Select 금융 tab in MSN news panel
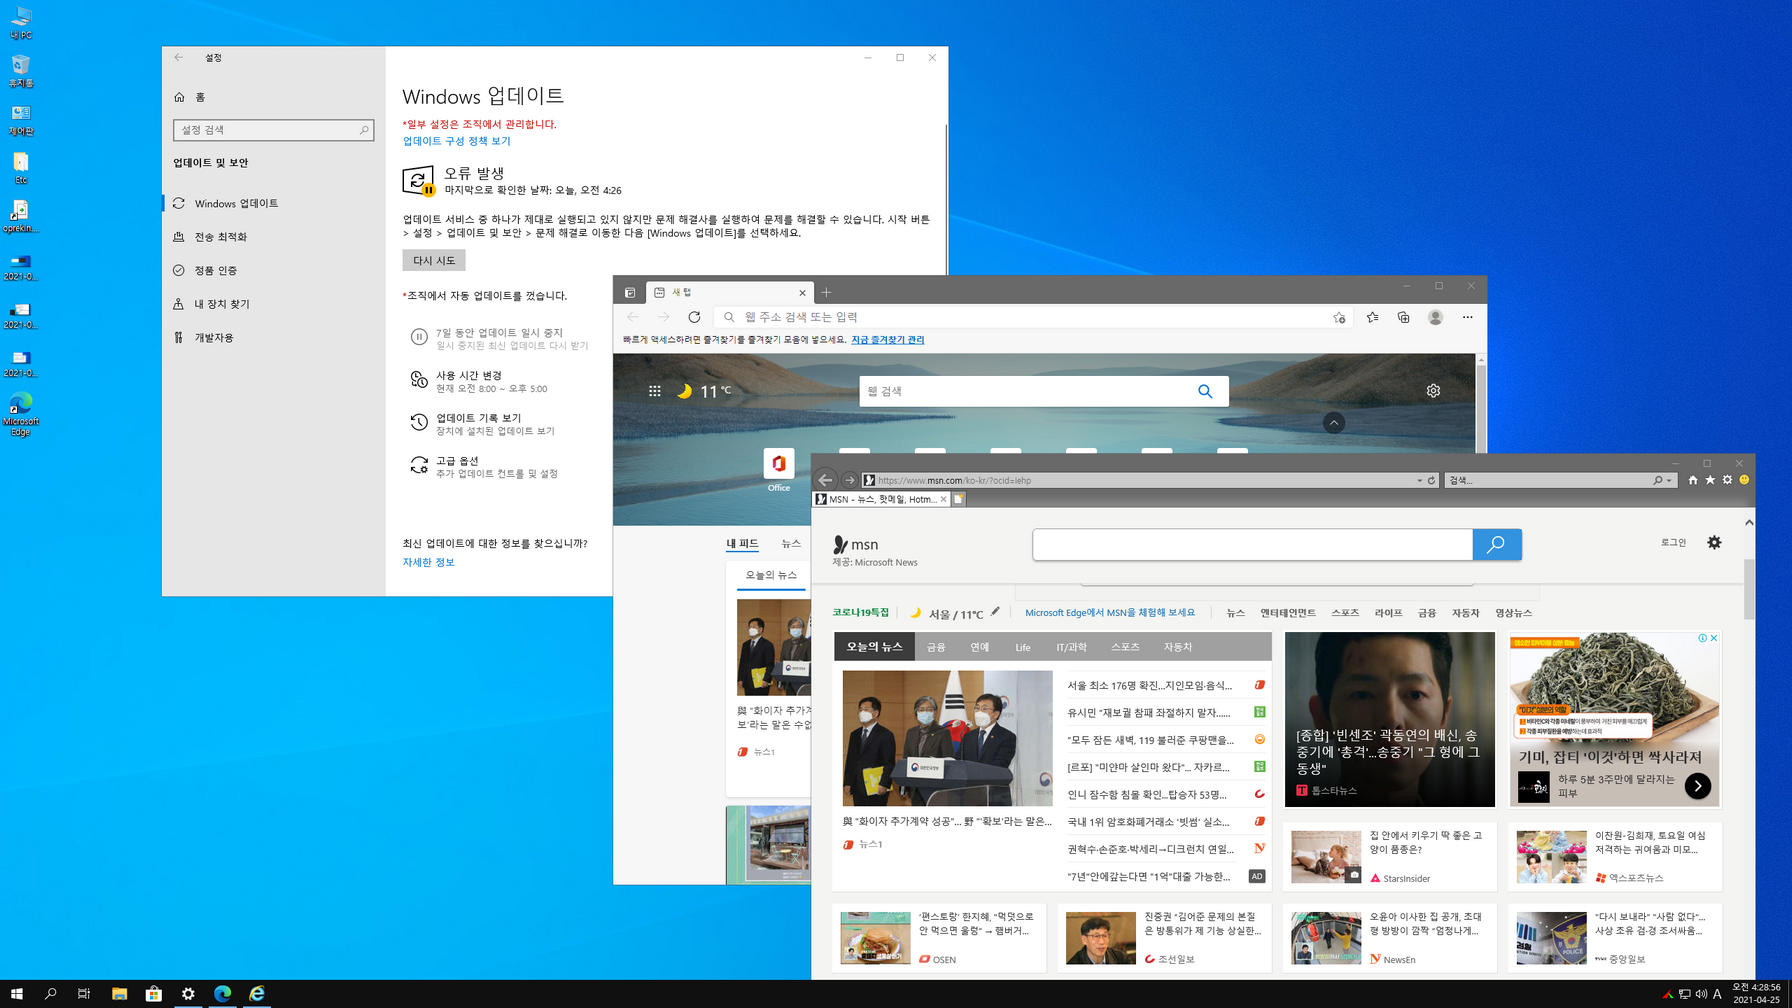This screenshot has height=1008, width=1792. coord(936,647)
